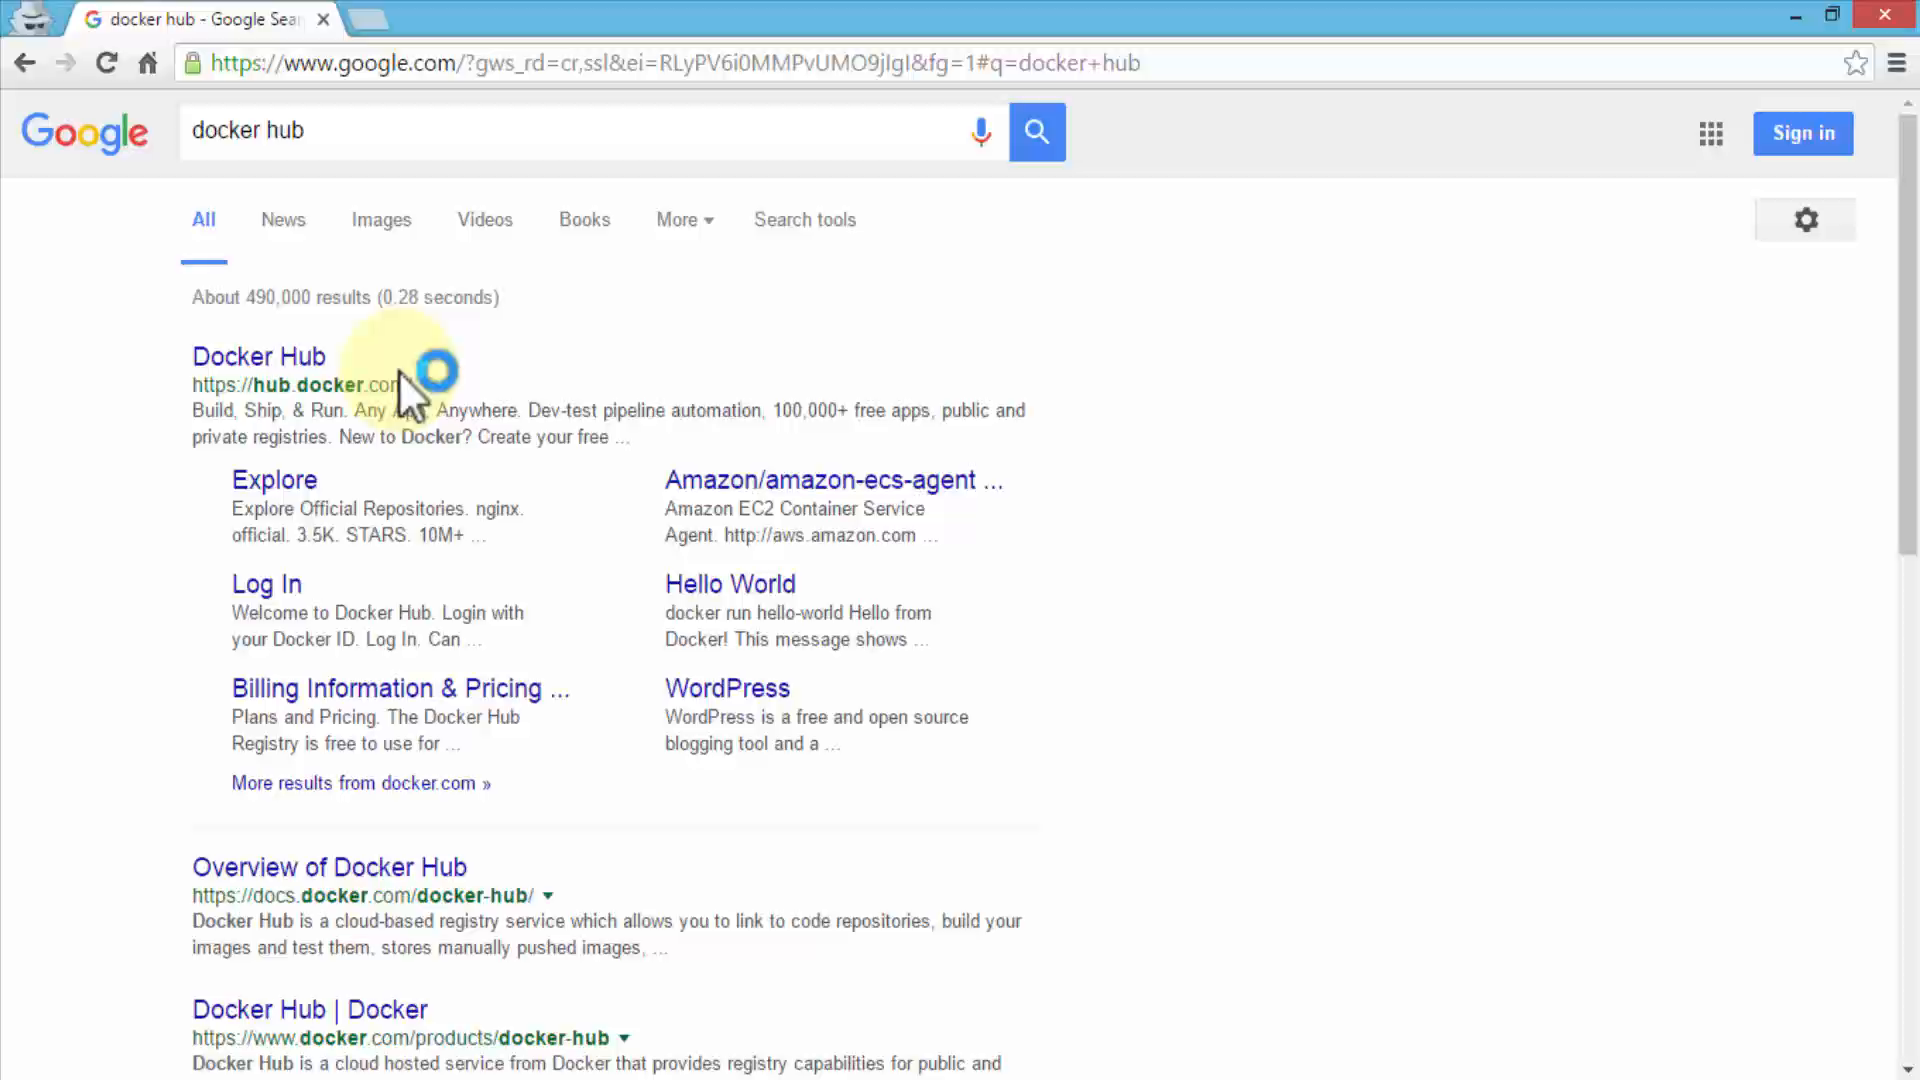
Task: Open Billing Information & Pricing sitelink
Action: (x=401, y=688)
